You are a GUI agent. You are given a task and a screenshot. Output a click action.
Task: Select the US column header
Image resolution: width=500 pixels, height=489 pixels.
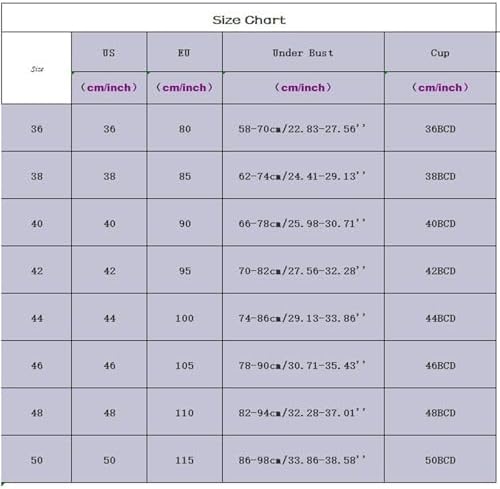(x=109, y=52)
